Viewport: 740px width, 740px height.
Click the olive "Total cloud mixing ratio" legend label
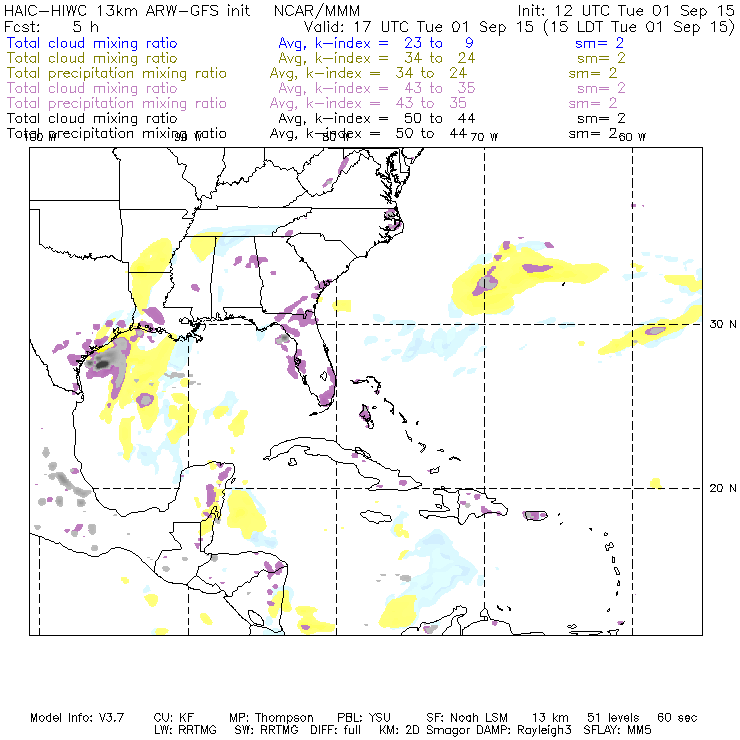(x=92, y=58)
